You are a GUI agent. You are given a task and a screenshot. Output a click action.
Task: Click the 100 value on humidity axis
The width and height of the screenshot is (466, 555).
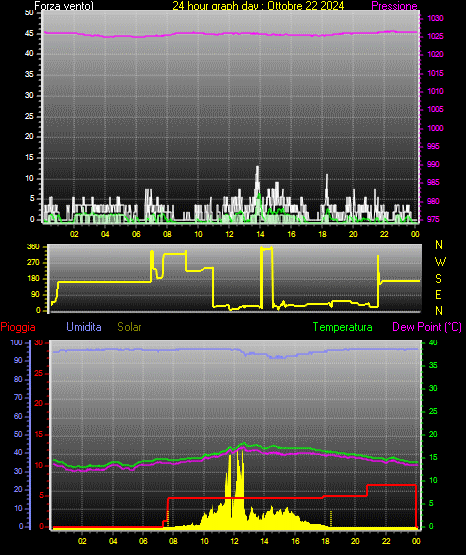(16, 342)
